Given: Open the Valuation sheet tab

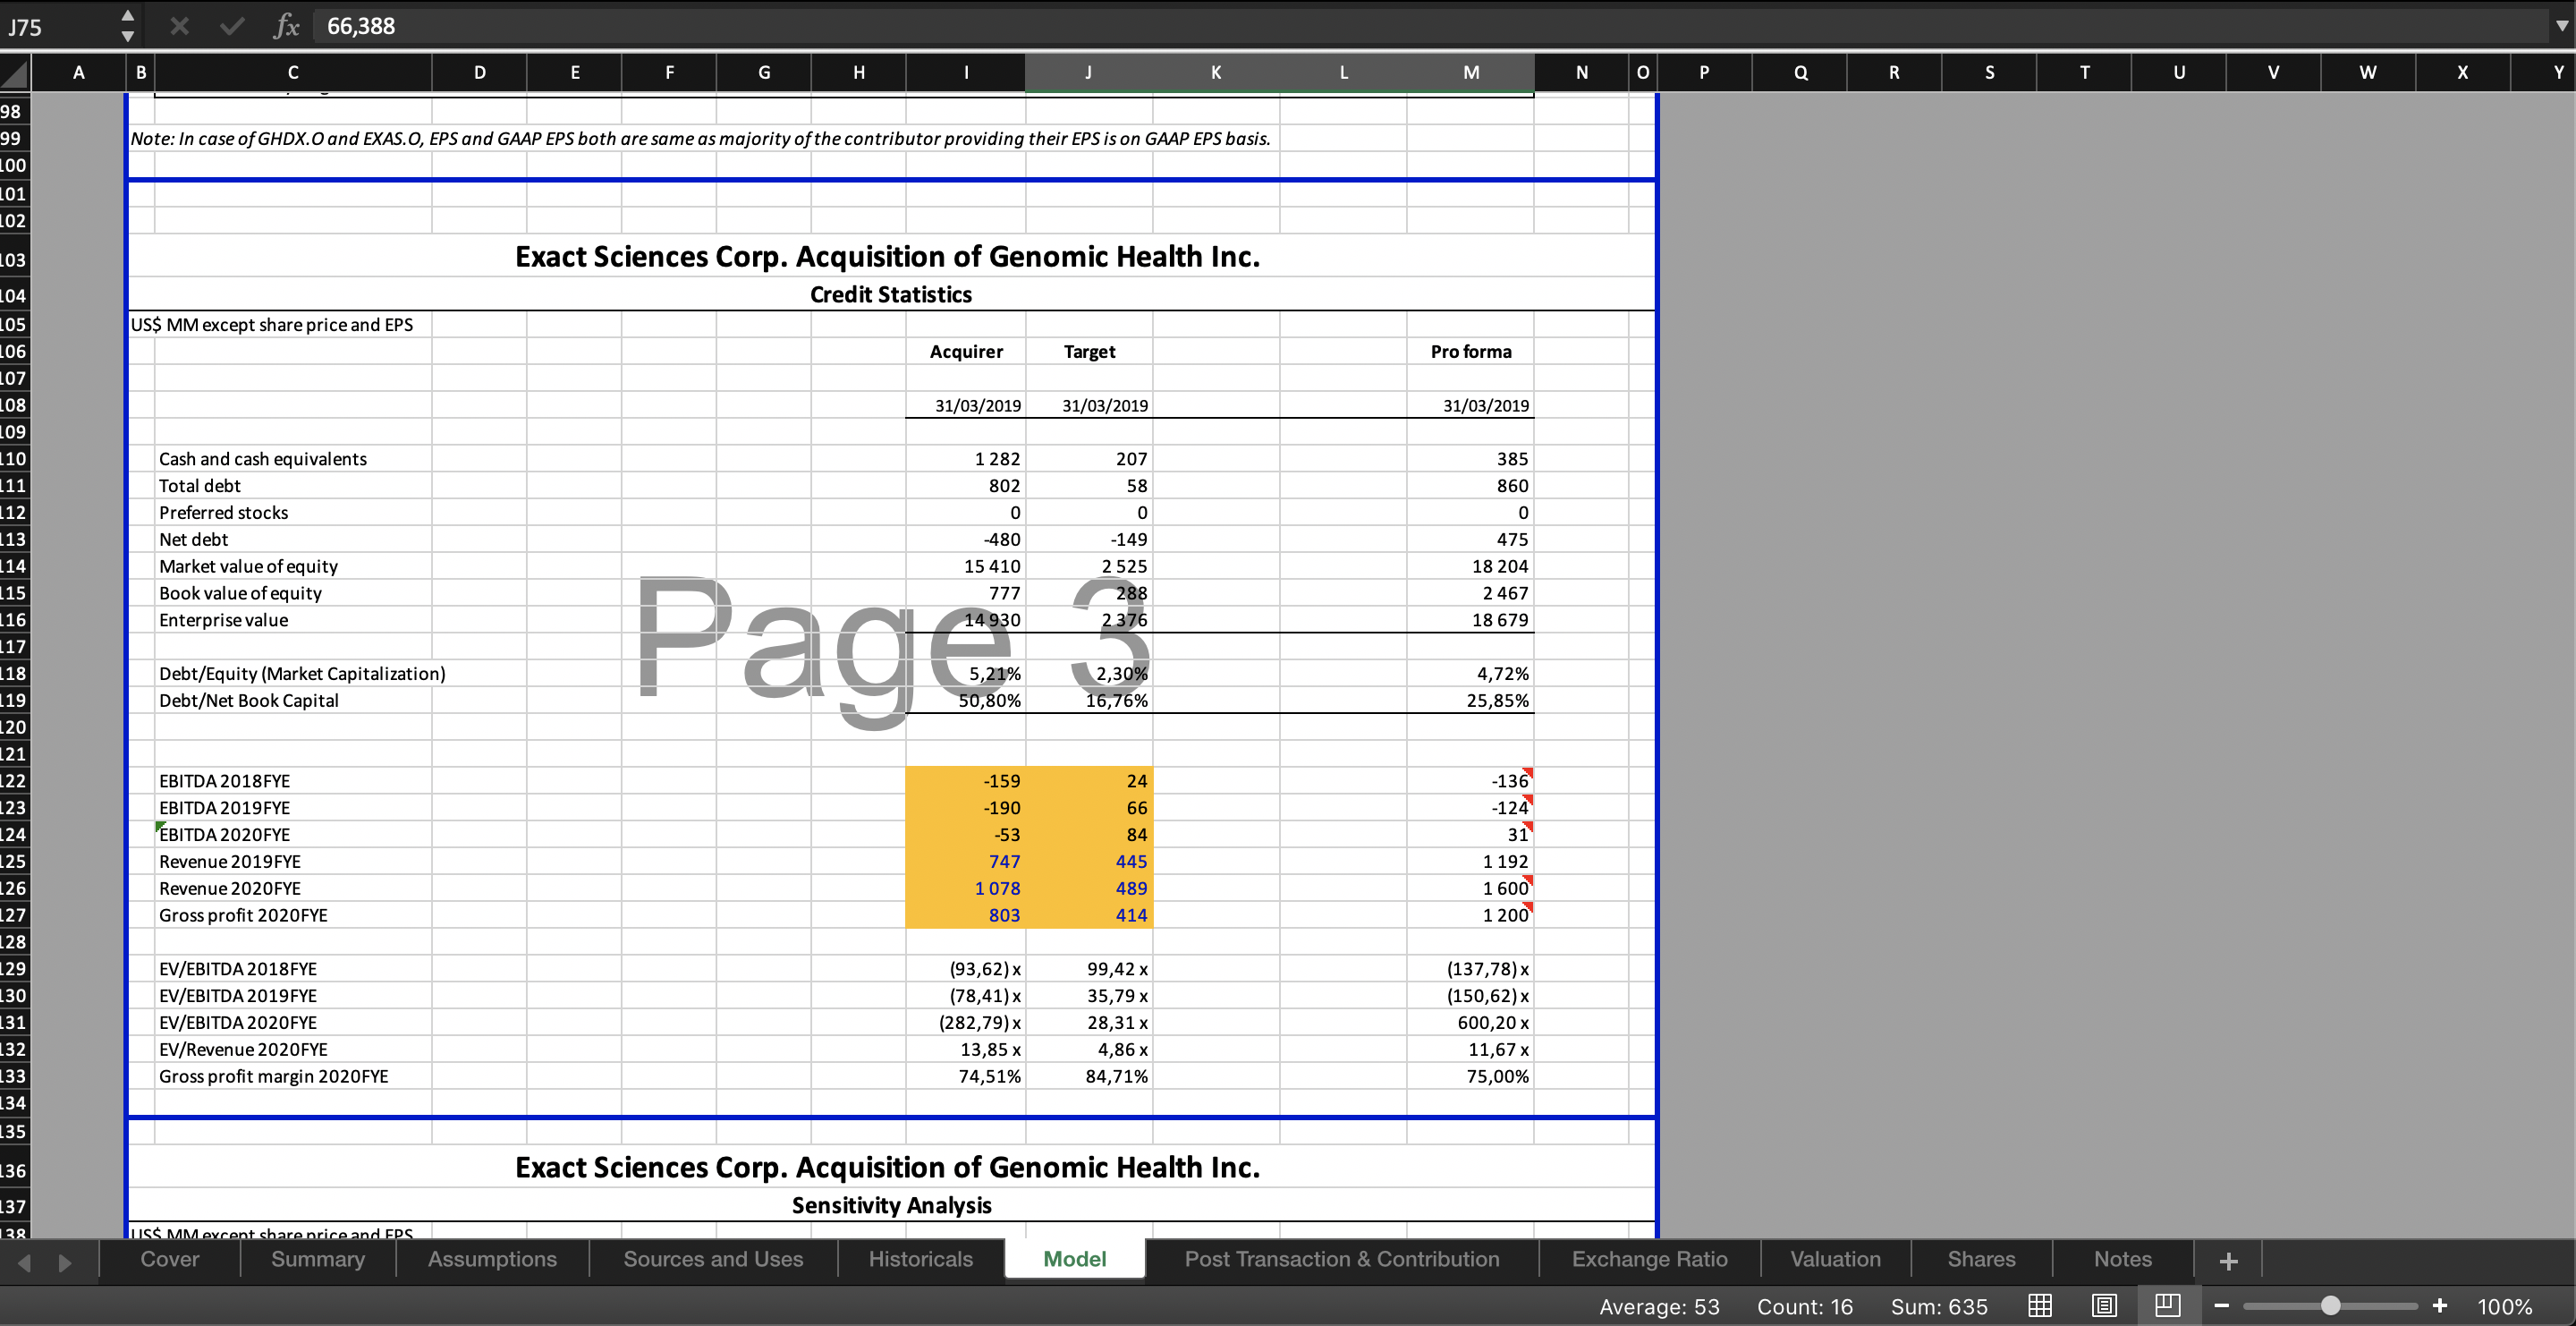Looking at the screenshot, I should (x=1835, y=1259).
